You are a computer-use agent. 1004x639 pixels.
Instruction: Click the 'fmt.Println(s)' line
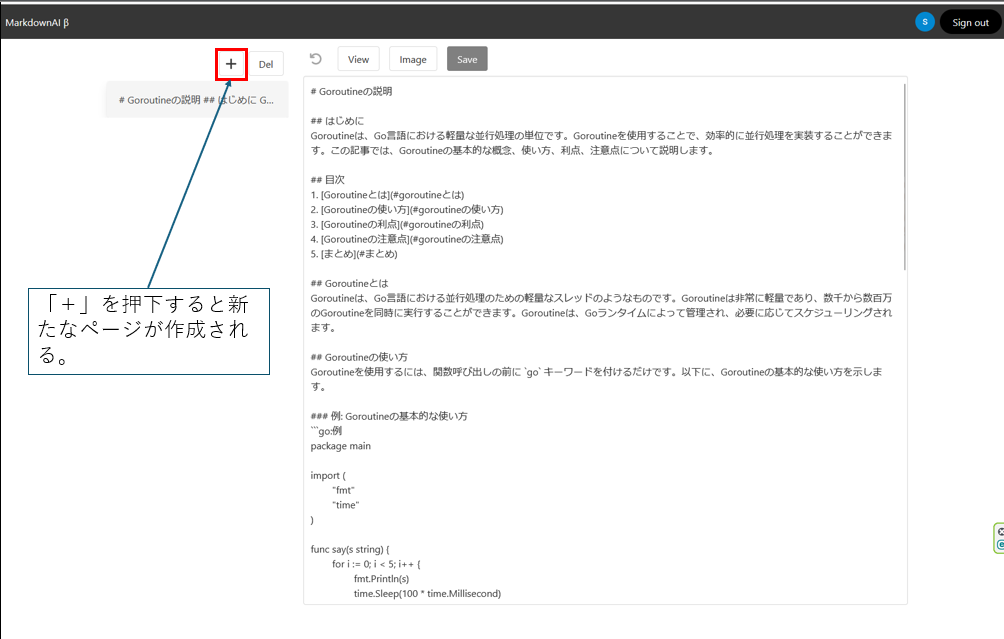pyautogui.click(x=382, y=579)
